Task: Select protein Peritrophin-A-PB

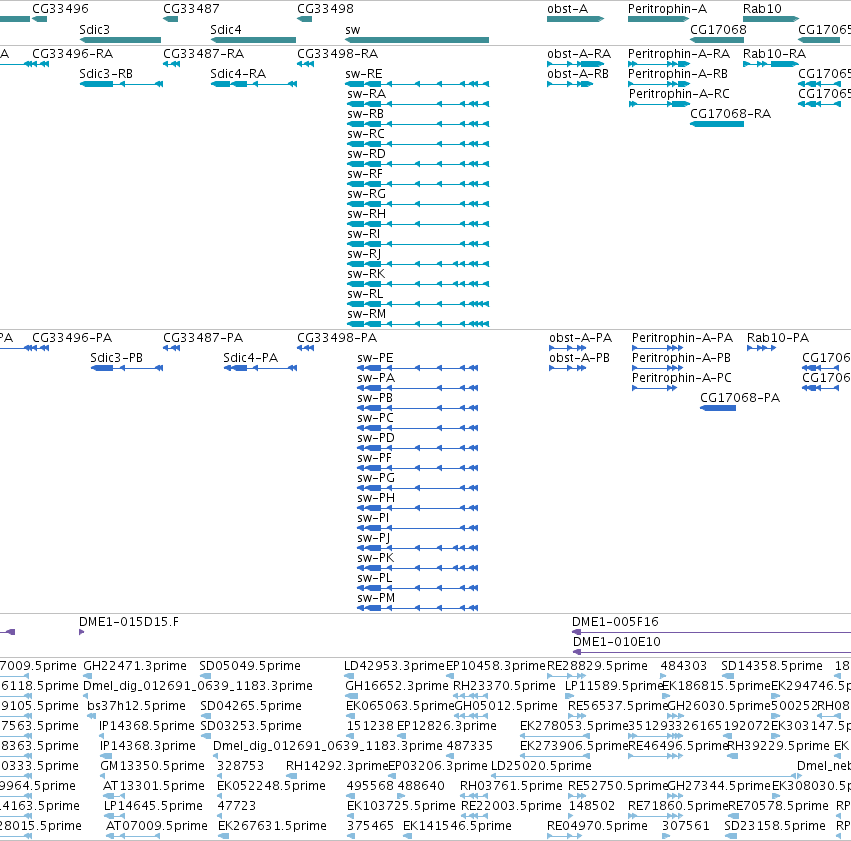Action: [657, 368]
